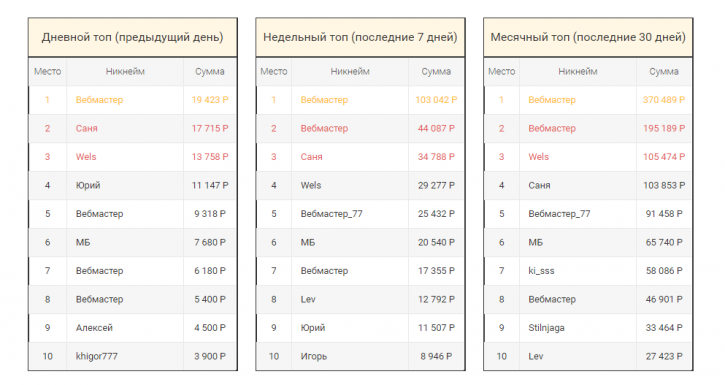Click the 103 042 ₽ weekly amount
The height and width of the screenshot is (385, 725).
436,100
